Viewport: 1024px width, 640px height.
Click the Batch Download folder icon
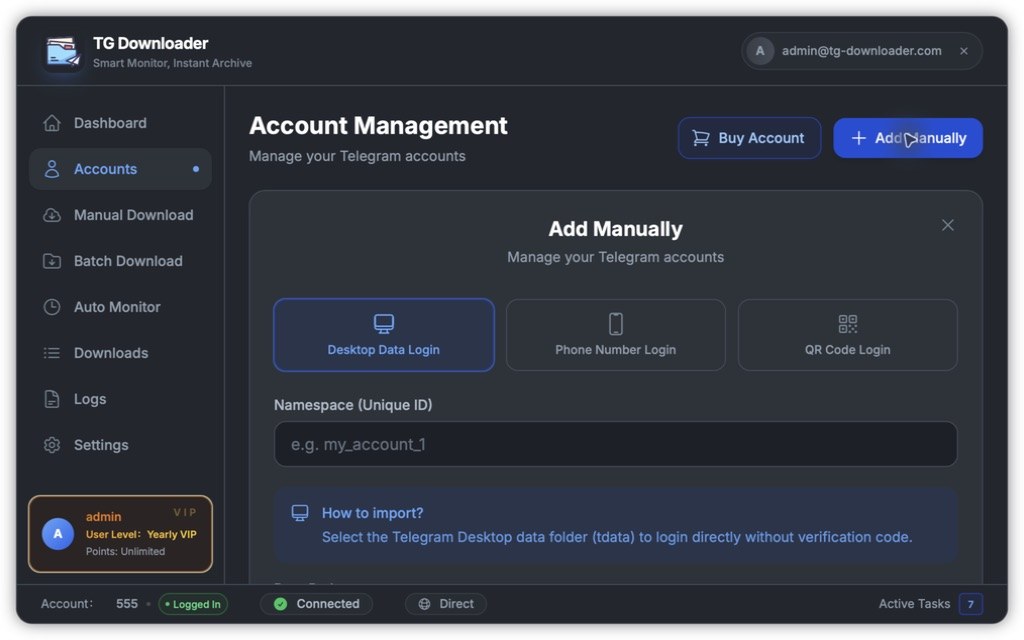coord(52,261)
